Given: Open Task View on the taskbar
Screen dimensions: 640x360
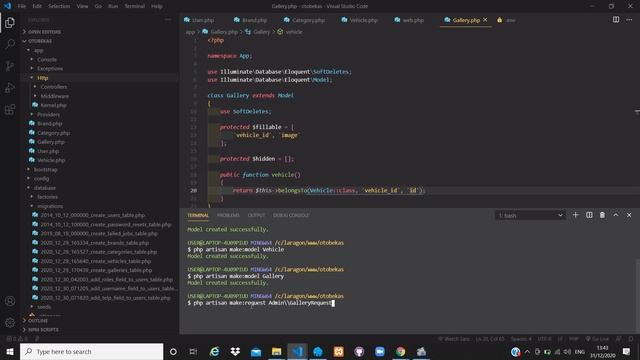Looking at the screenshot, I should coord(193,351).
